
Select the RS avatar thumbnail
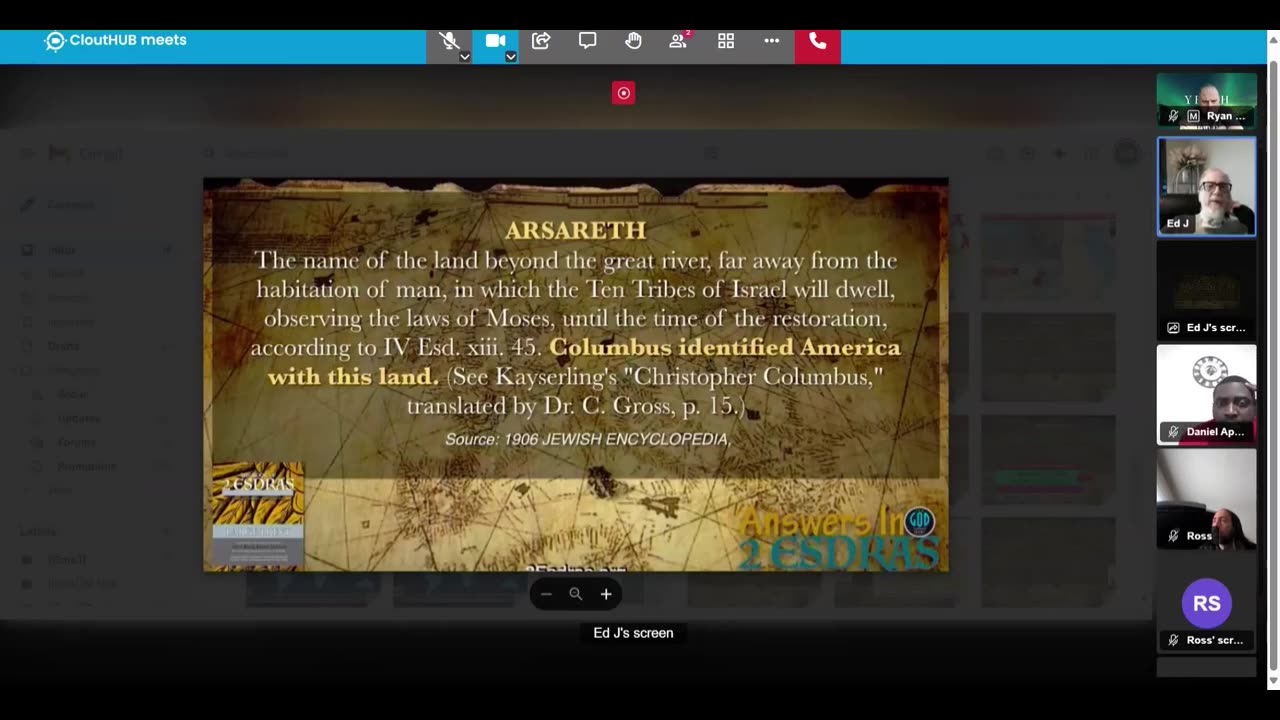coord(1206,603)
